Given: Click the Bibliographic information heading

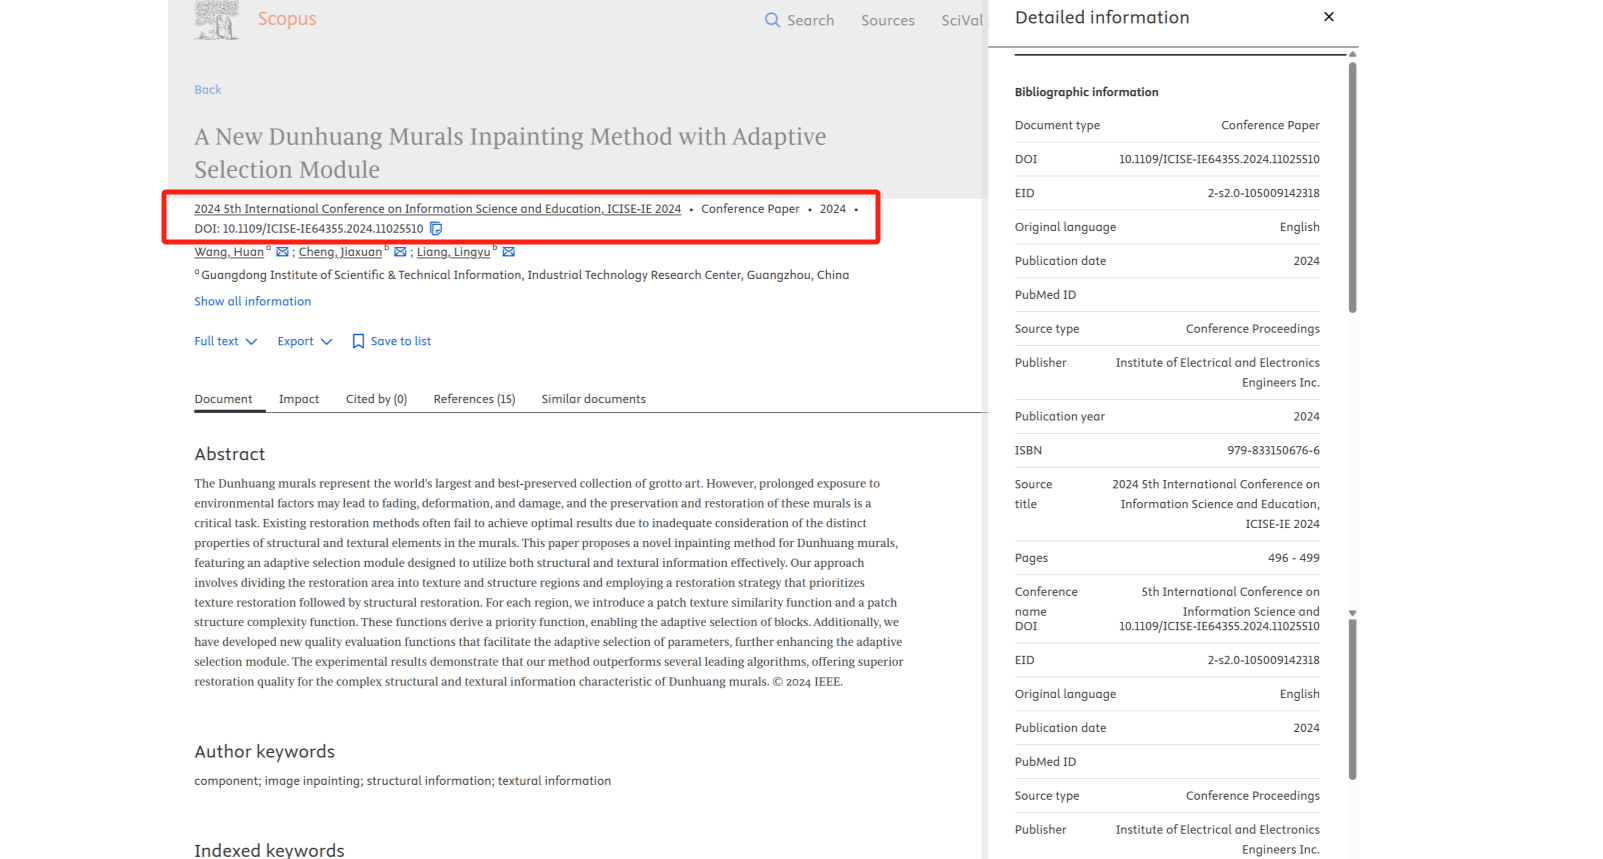Looking at the screenshot, I should [x=1086, y=92].
